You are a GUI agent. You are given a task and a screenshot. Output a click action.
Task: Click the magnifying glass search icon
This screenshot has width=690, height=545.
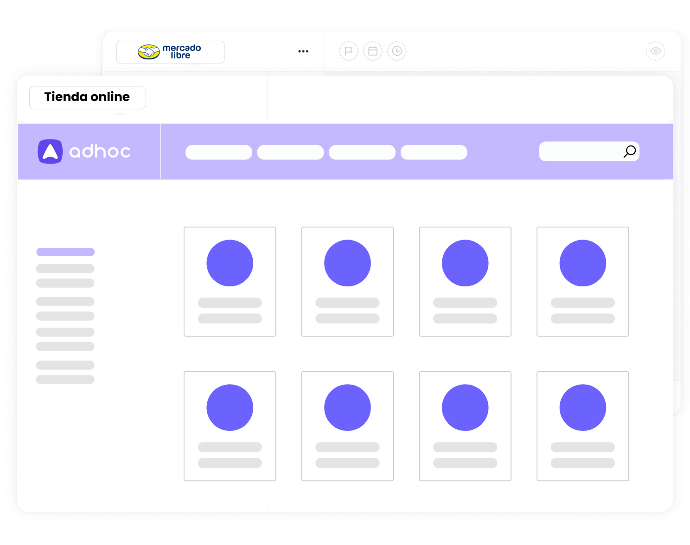(629, 152)
